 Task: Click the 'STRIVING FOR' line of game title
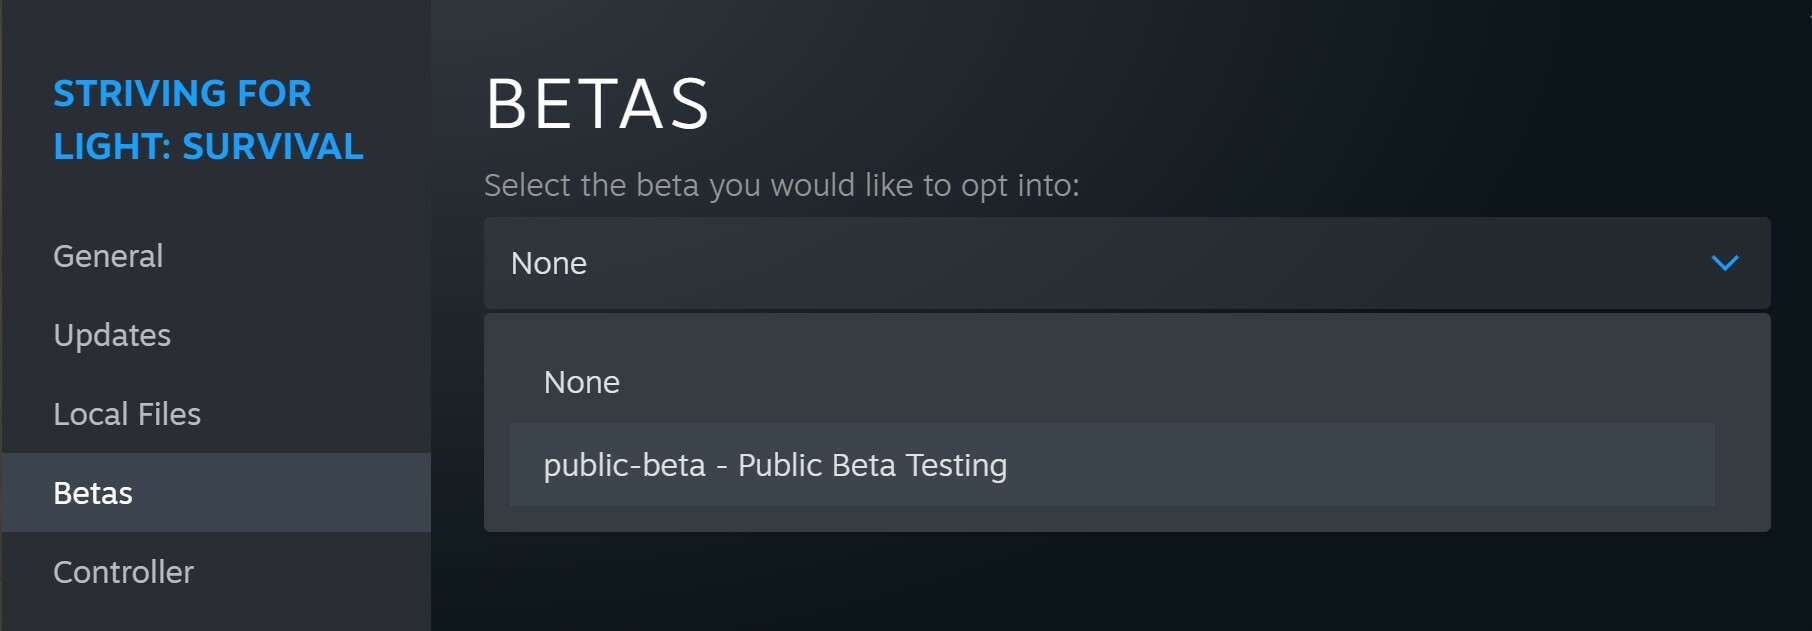click(182, 94)
